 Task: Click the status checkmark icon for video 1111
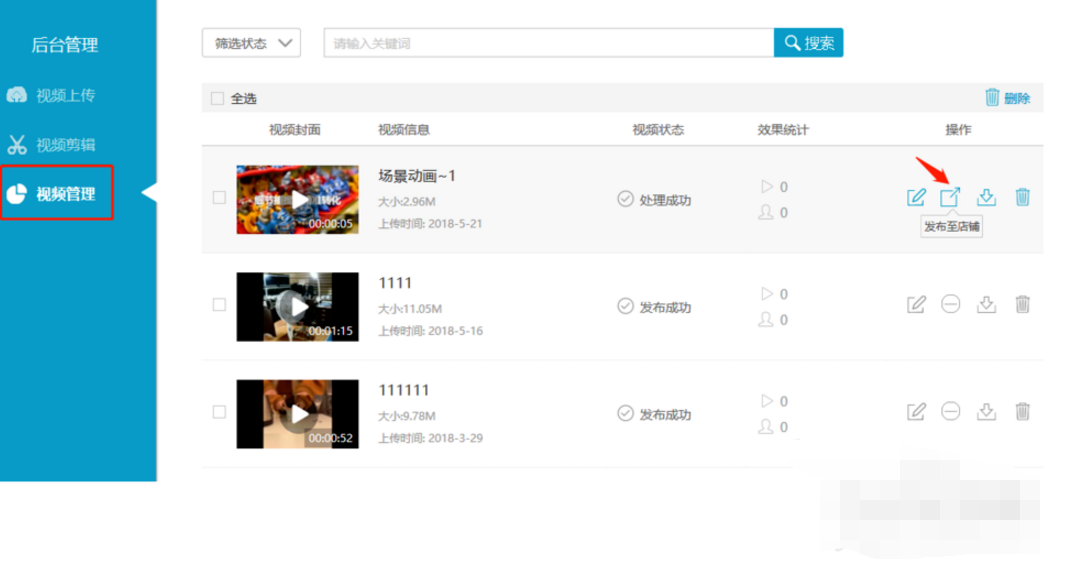625,306
